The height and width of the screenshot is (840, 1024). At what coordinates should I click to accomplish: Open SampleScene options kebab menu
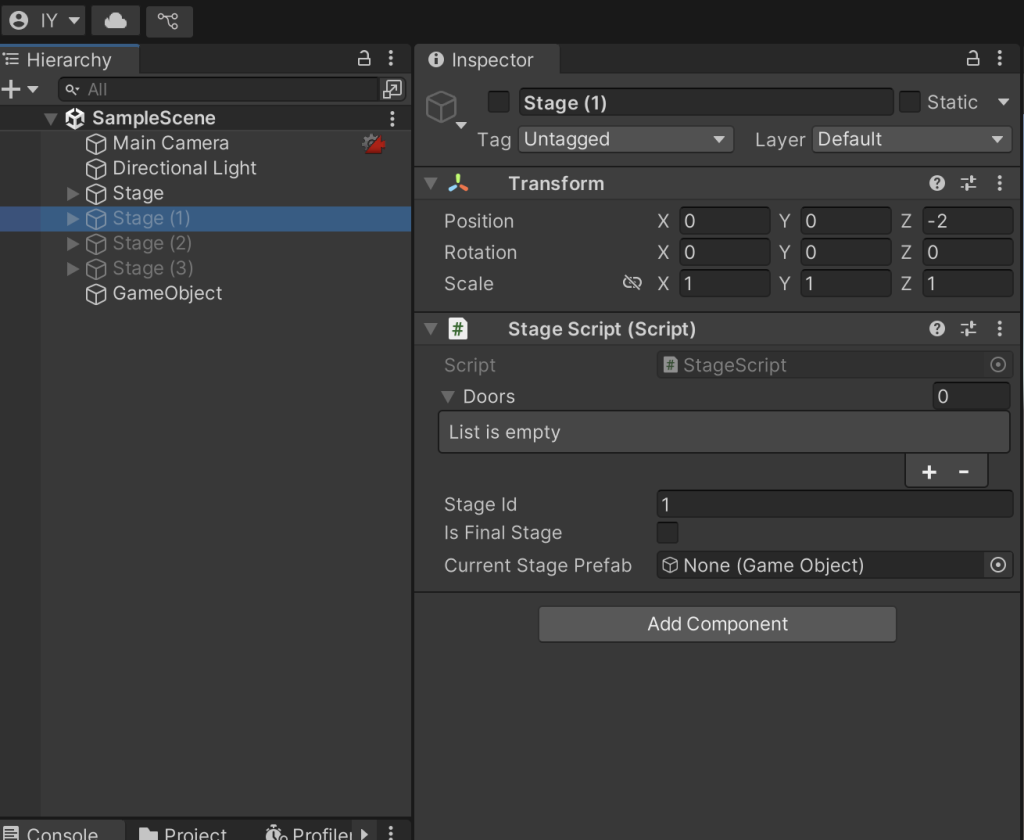coord(392,118)
